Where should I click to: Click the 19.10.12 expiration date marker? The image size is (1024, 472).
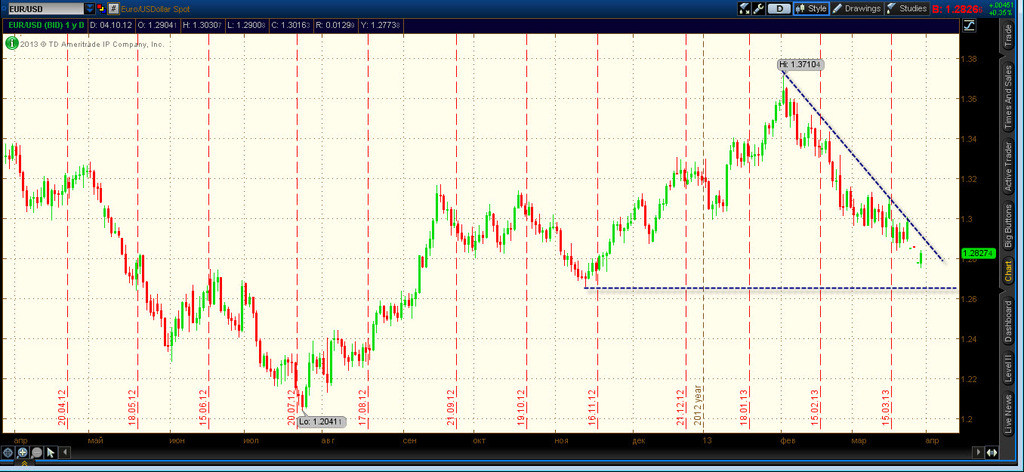(x=521, y=407)
